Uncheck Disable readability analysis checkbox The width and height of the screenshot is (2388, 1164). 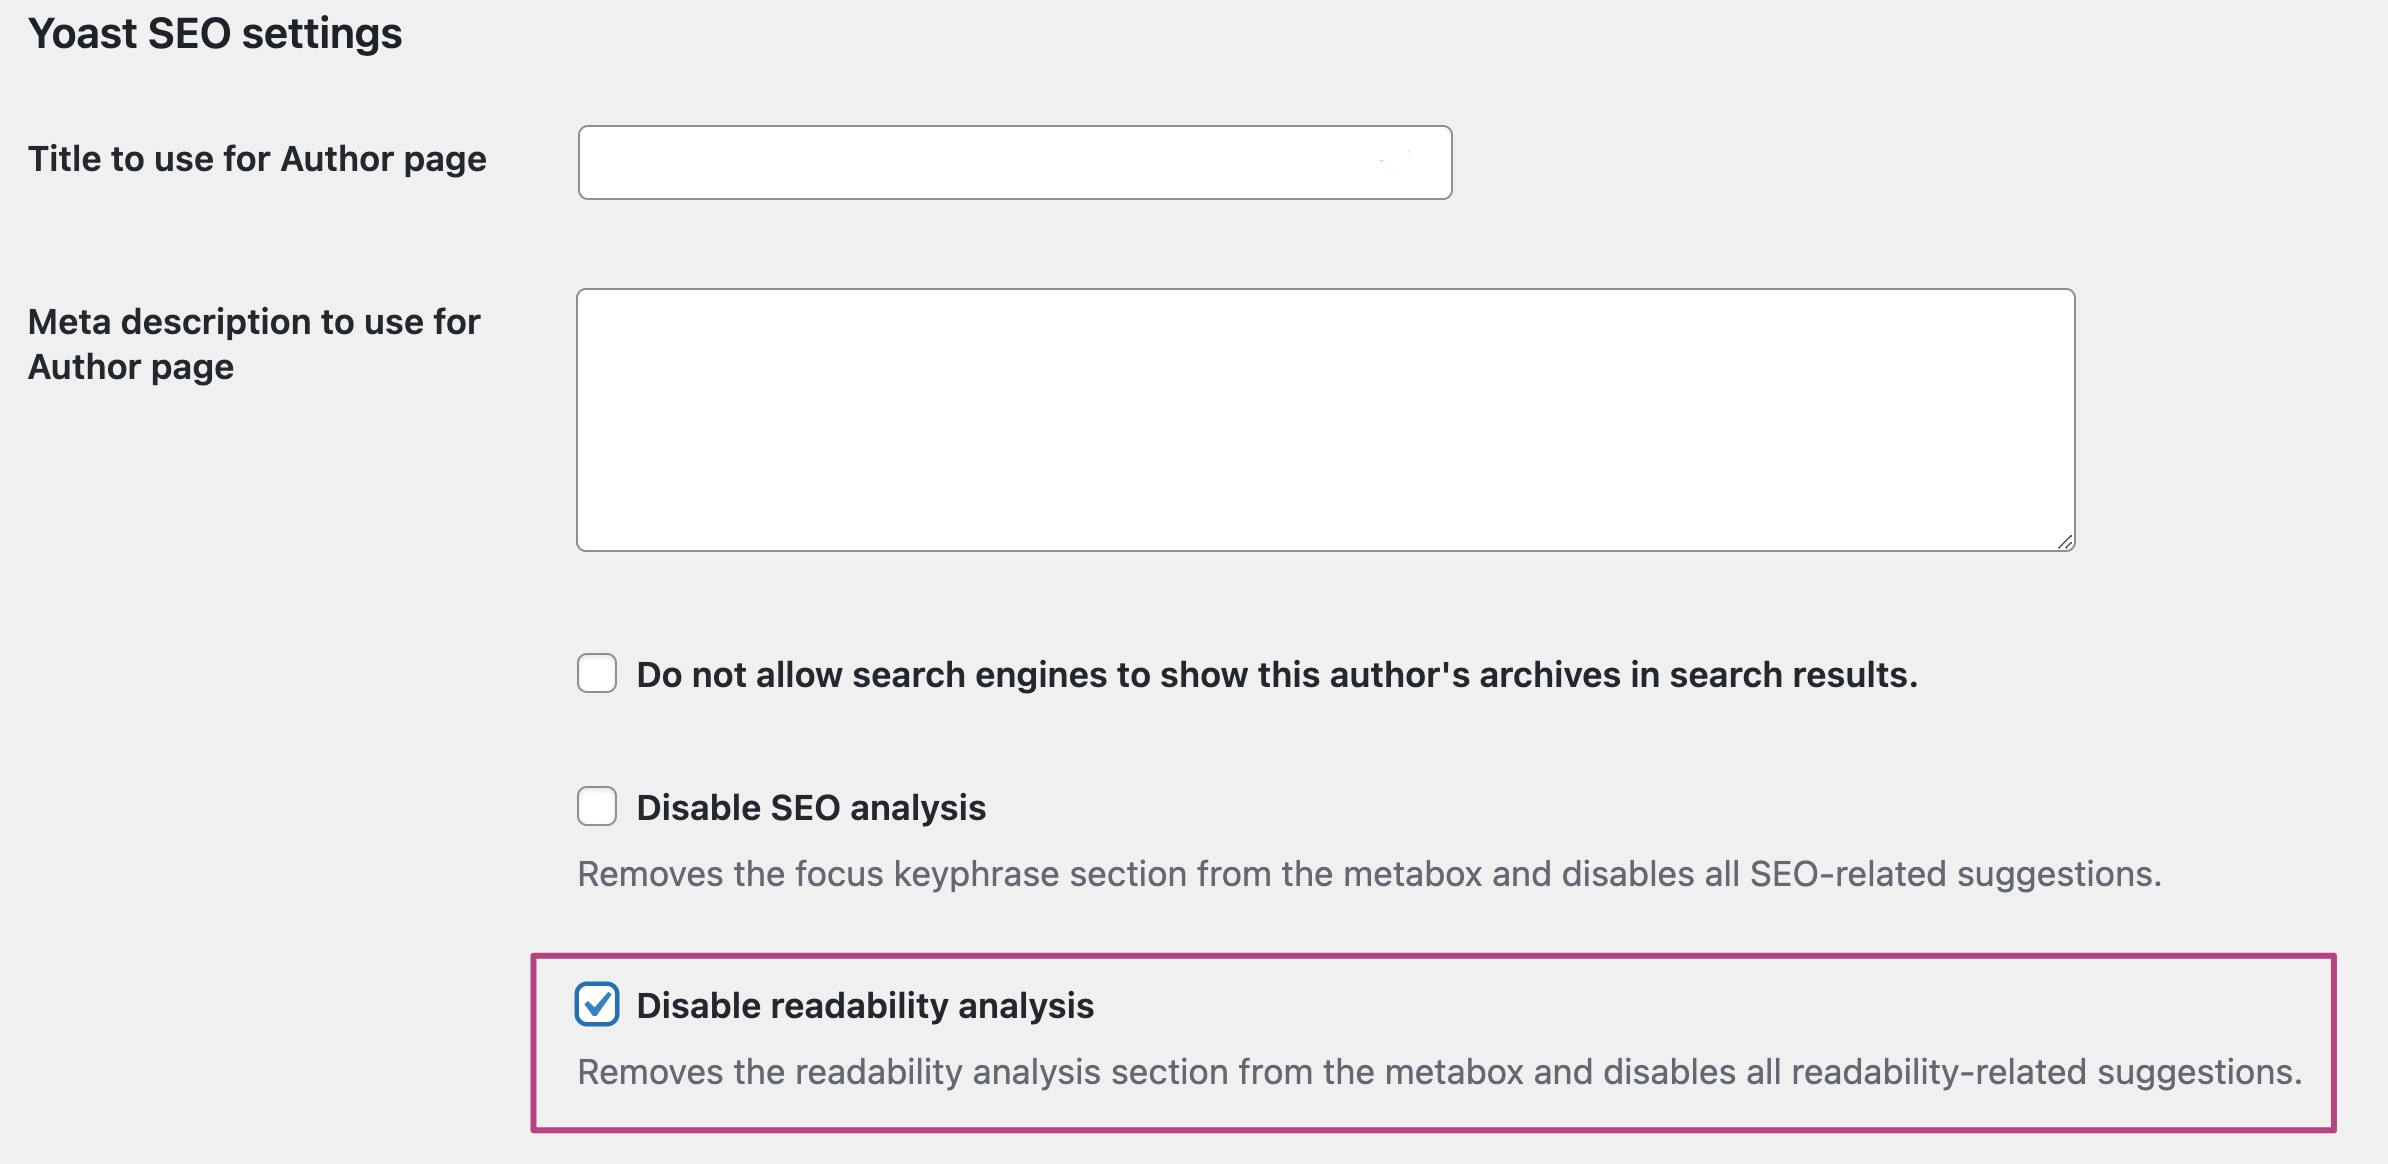click(597, 1004)
